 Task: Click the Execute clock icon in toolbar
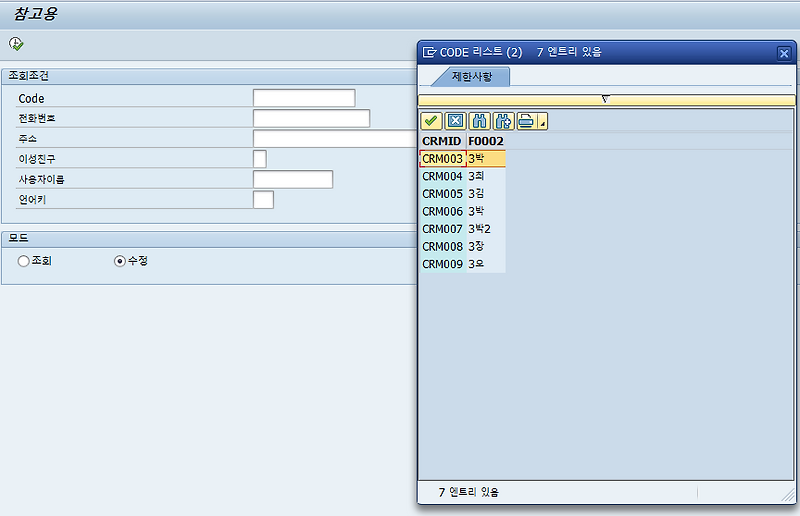(x=16, y=44)
